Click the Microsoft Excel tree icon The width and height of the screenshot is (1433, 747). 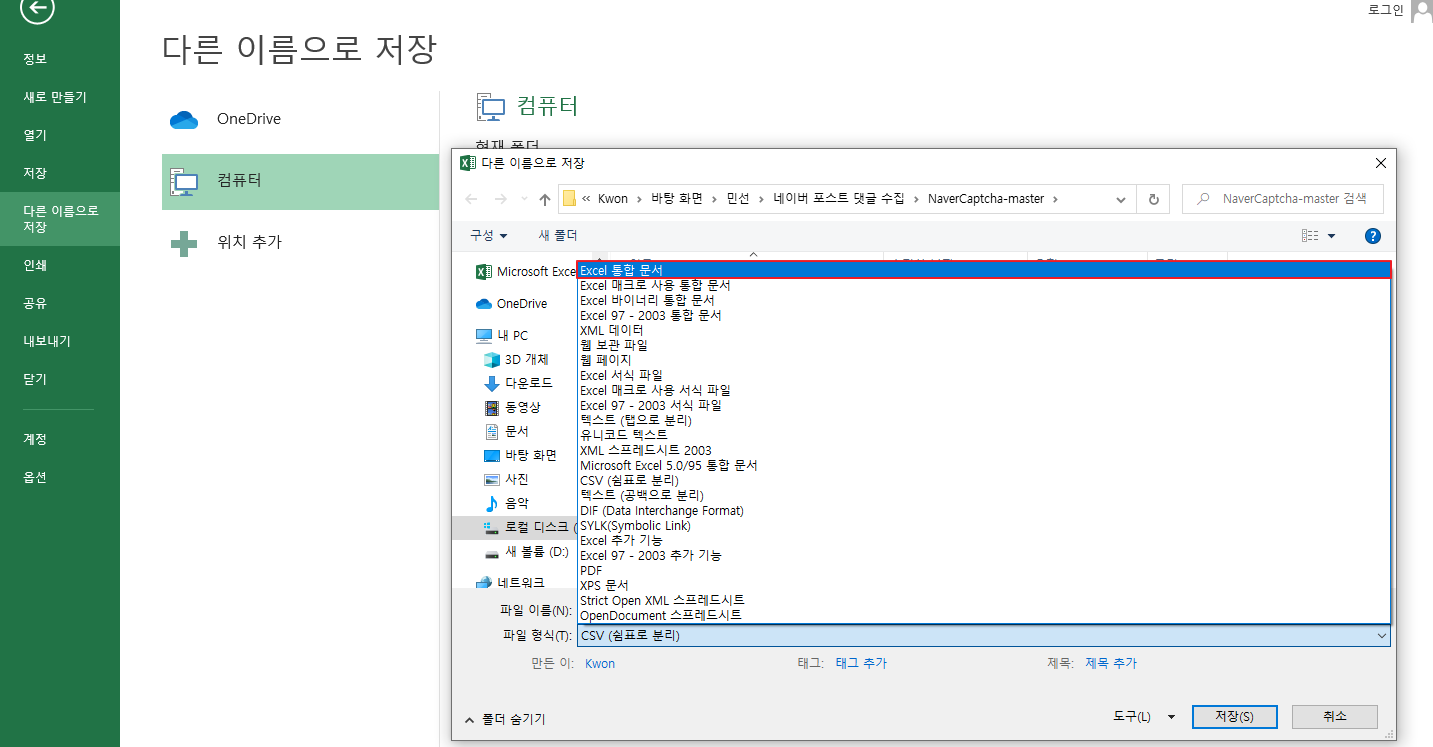[x=484, y=272]
